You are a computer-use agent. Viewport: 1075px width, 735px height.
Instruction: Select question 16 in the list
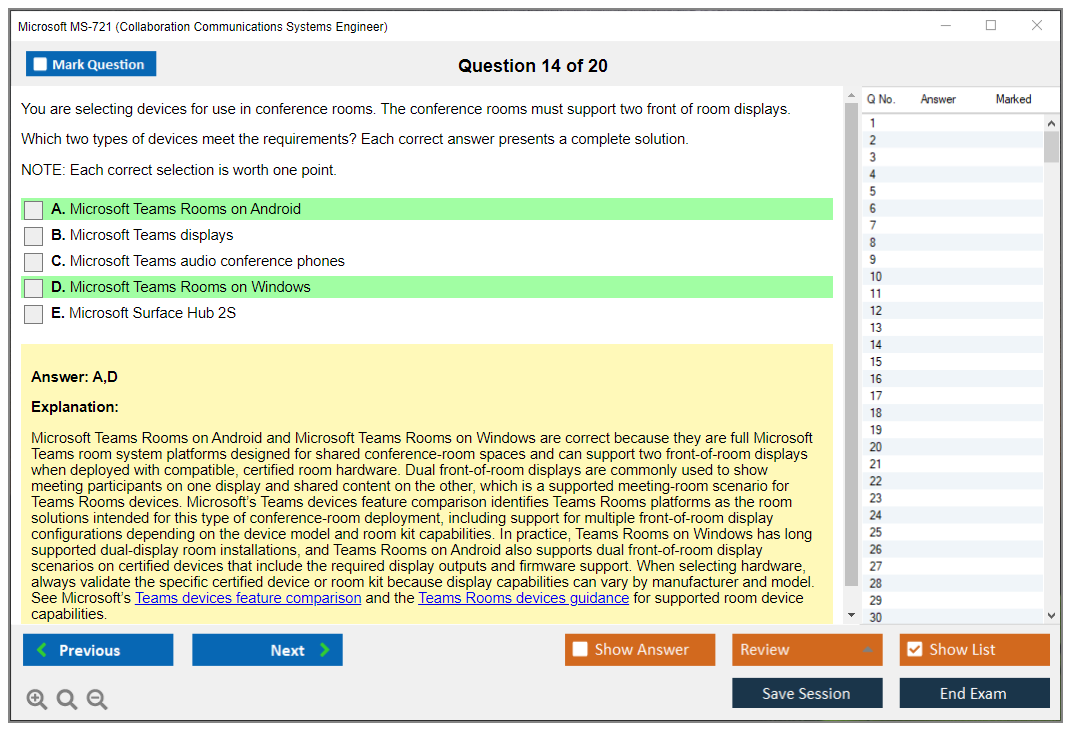(x=953, y=379)
